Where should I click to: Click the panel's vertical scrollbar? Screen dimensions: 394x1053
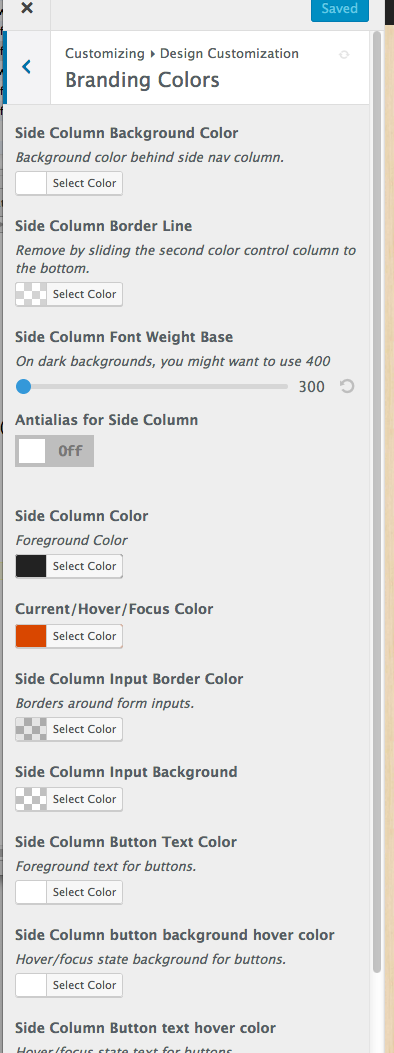pyautogui.click(x=377, y=504)
